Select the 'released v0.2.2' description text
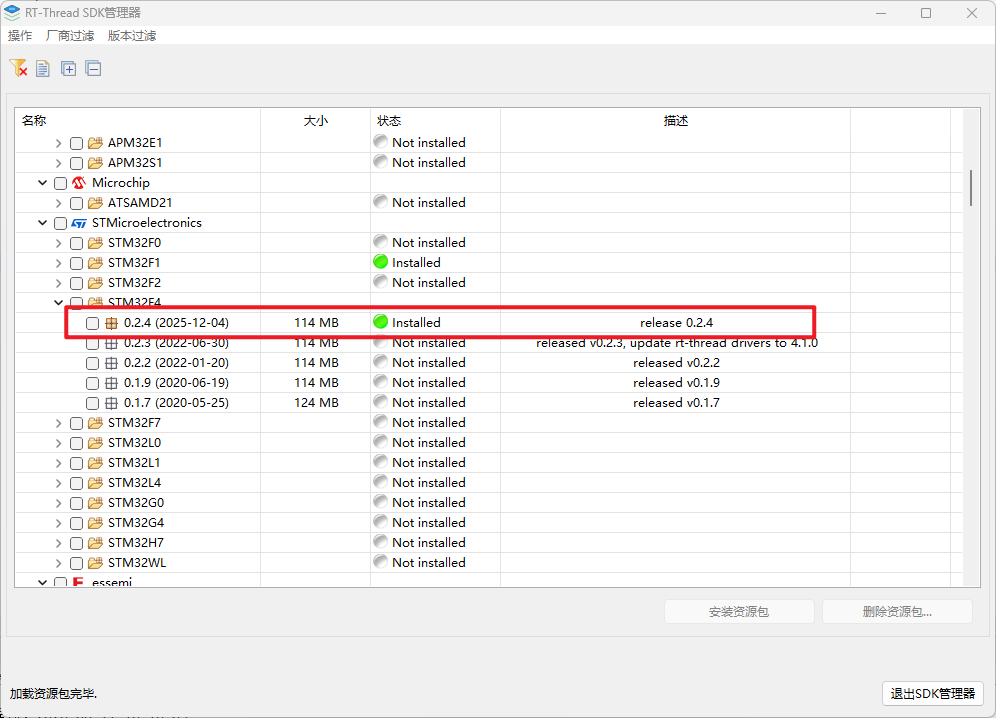Image resolution: width=996 pixels, height=718 pixels. click(676, 363)
